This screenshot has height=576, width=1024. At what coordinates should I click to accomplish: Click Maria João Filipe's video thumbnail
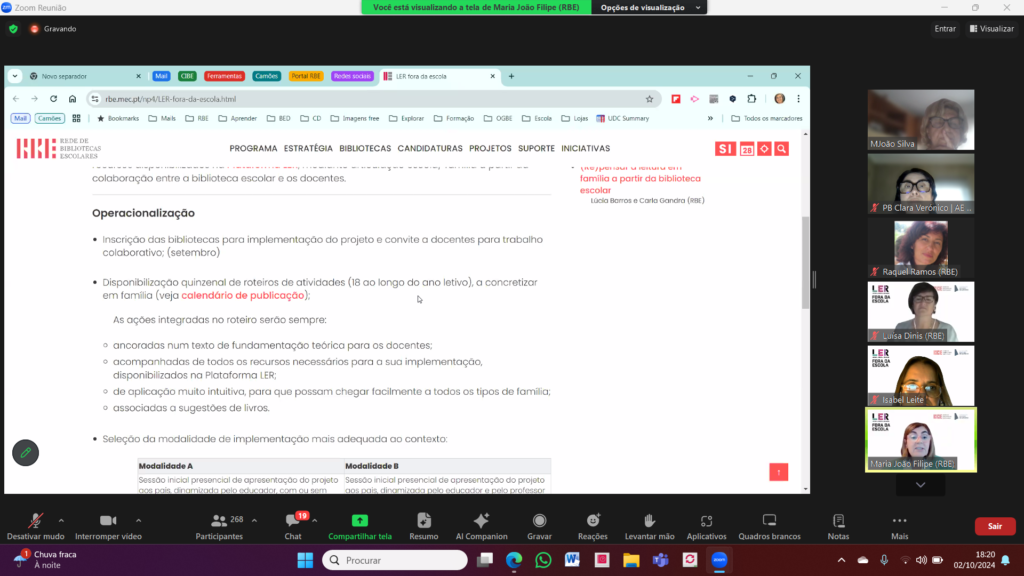pyautogui.click(x=920, y=439)
